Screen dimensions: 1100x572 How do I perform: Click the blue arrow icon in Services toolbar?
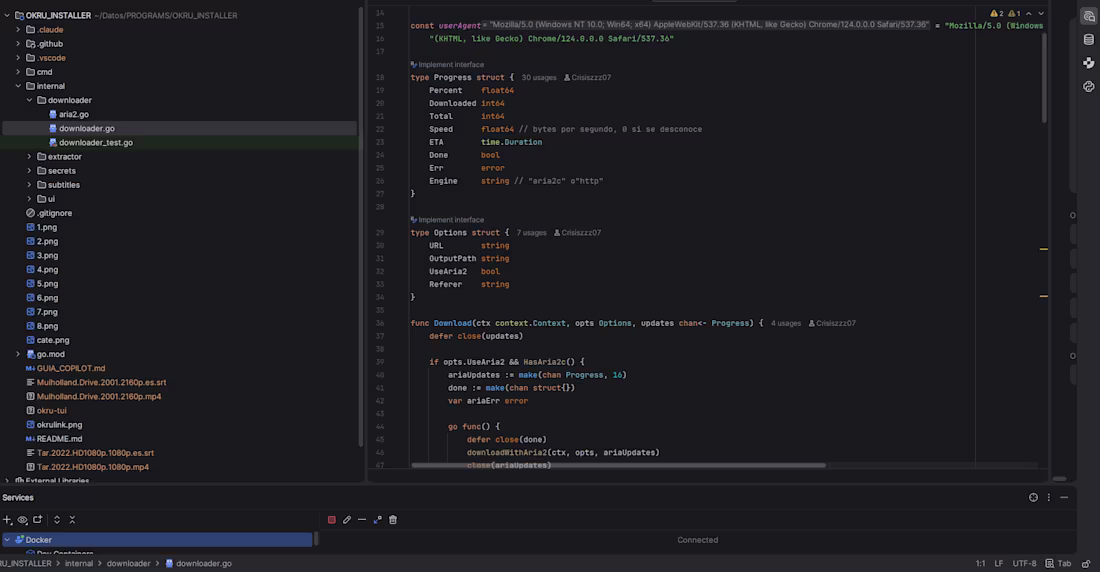pos(377,520)
